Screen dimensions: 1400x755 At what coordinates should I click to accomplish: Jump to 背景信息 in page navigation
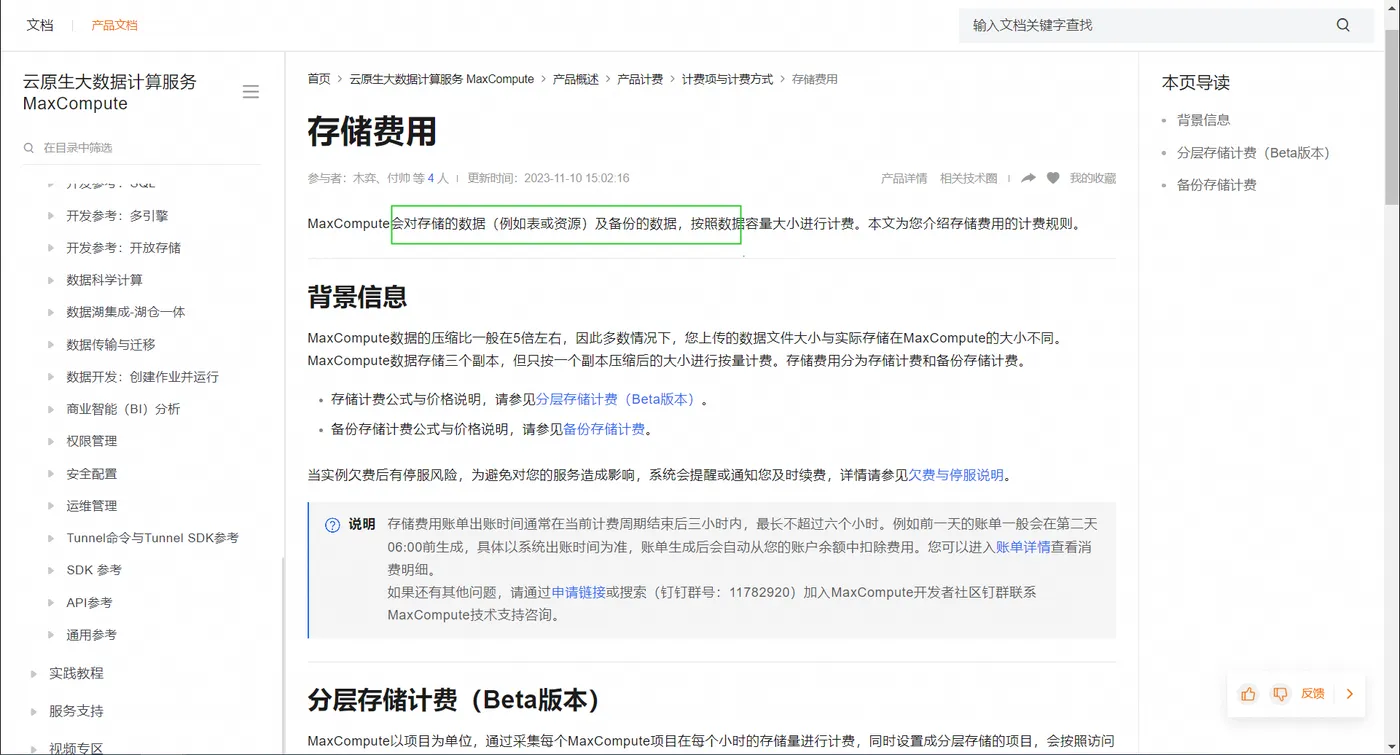point(1203,120)
